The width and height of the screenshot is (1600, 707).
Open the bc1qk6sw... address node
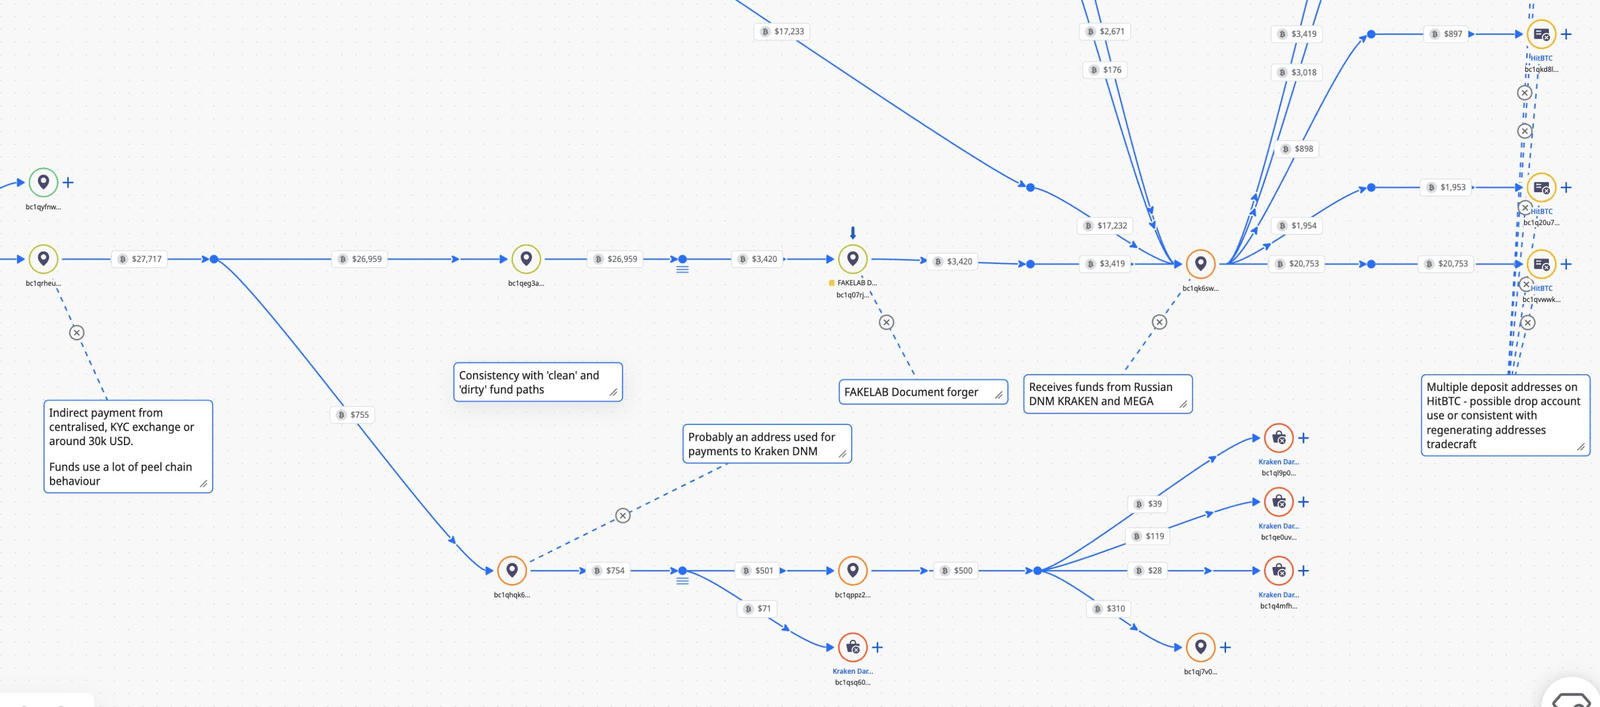[1200, 264]
